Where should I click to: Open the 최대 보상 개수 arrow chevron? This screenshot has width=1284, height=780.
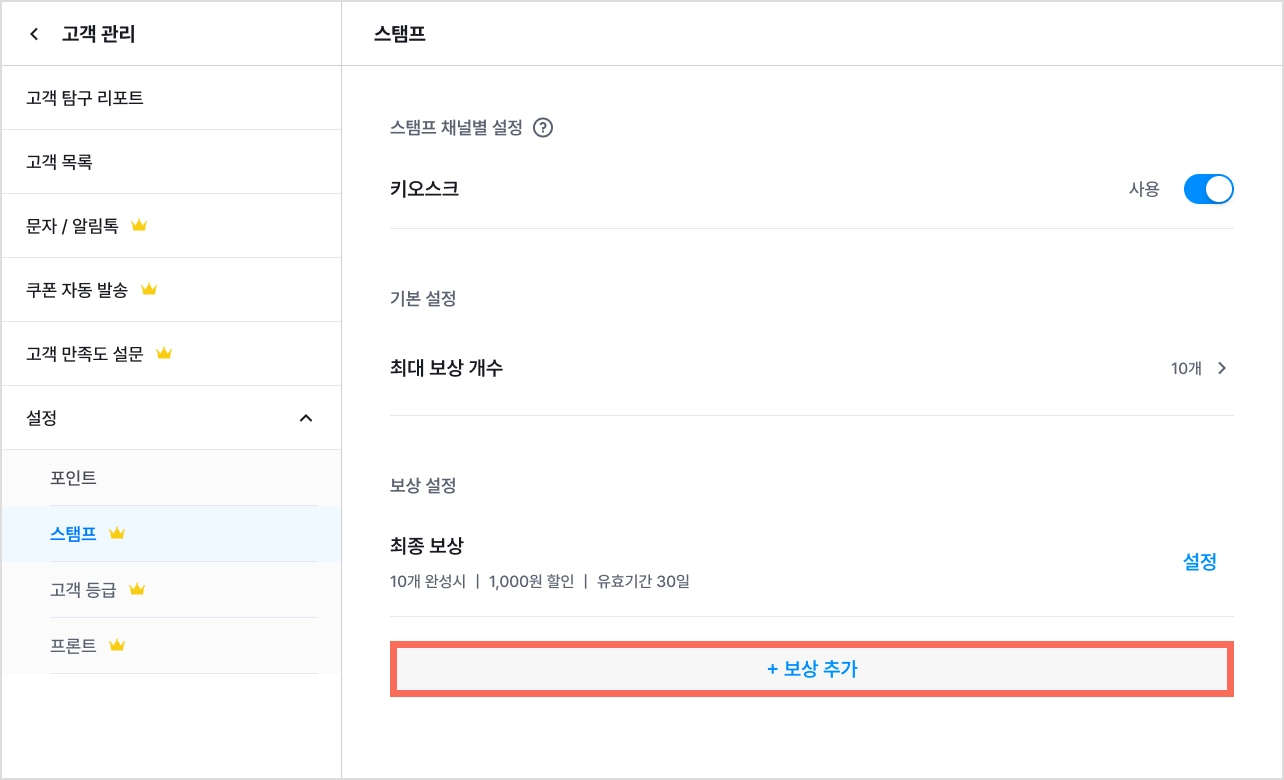tap(1222, 368)
